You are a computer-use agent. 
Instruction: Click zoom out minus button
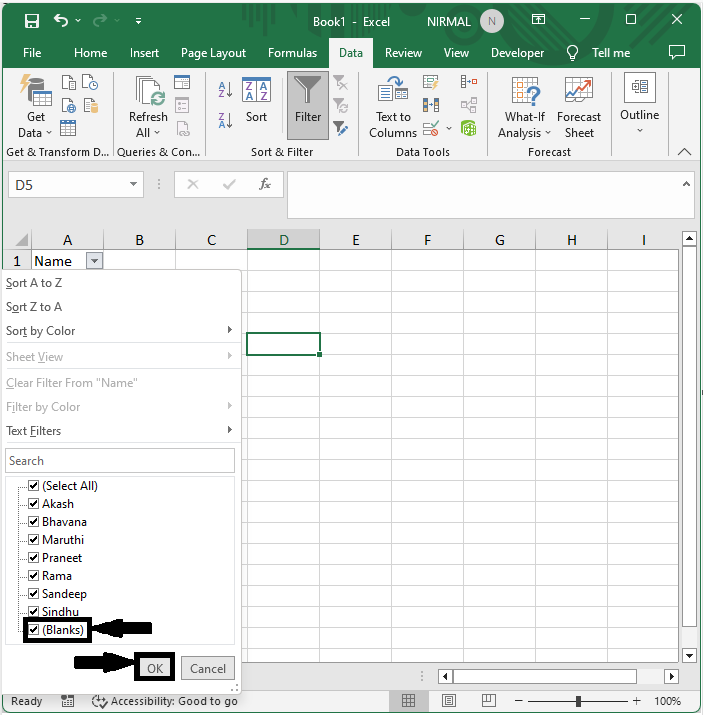[x=518, y=700]
